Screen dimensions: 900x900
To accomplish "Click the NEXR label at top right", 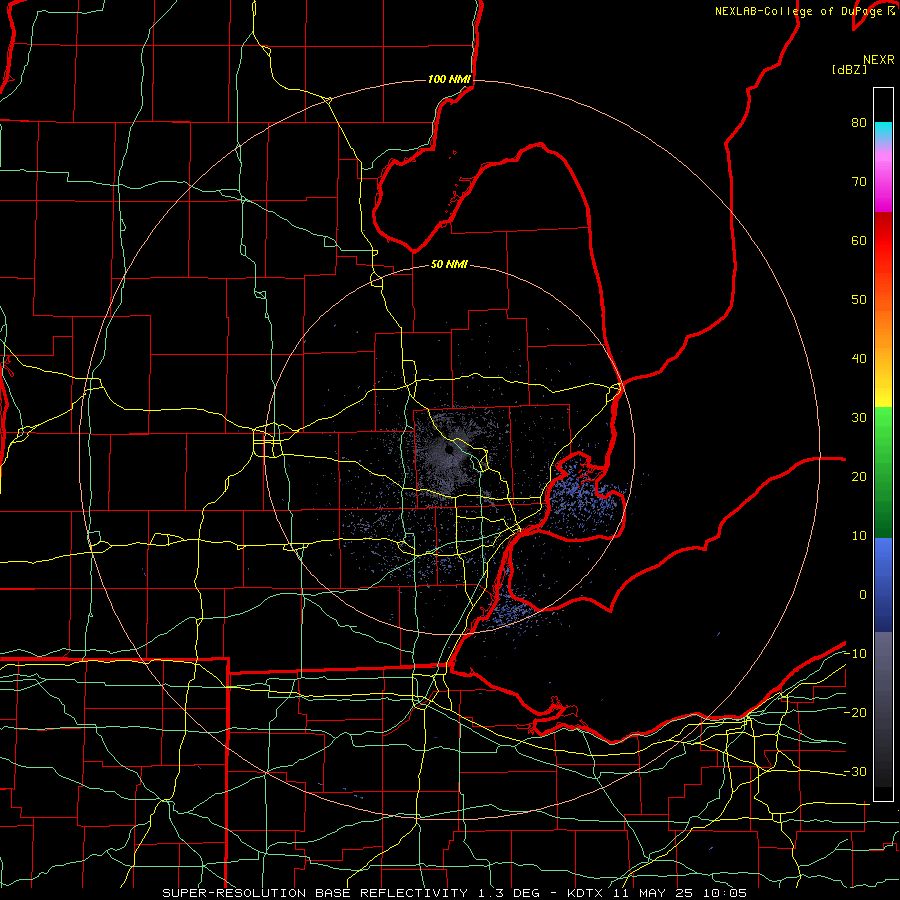I will click(878, 60).
